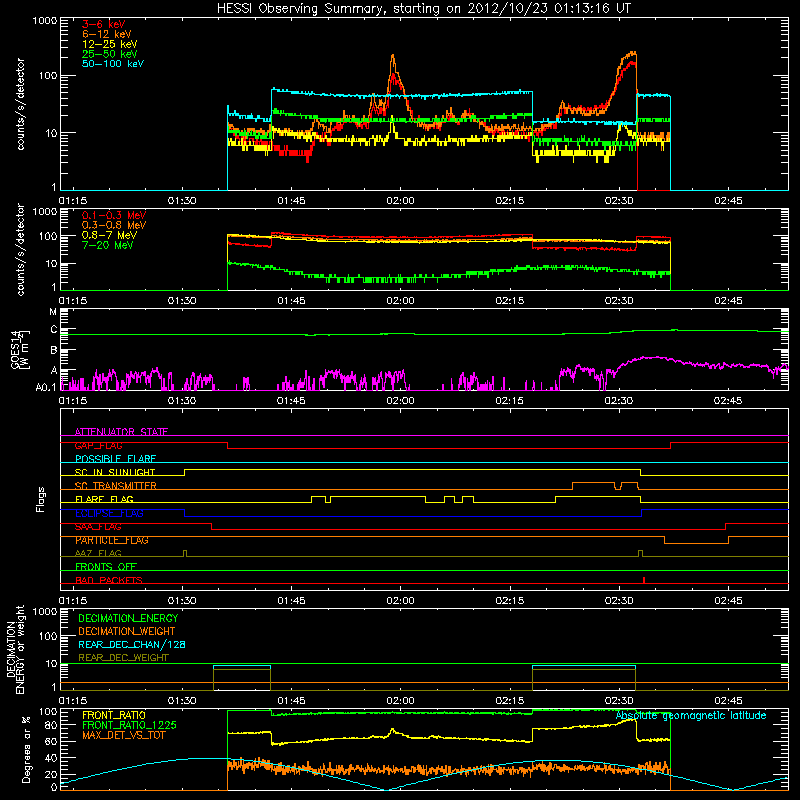Click the FRONT_RATIO legend entry
800x800 pixels.
(114, 715)
